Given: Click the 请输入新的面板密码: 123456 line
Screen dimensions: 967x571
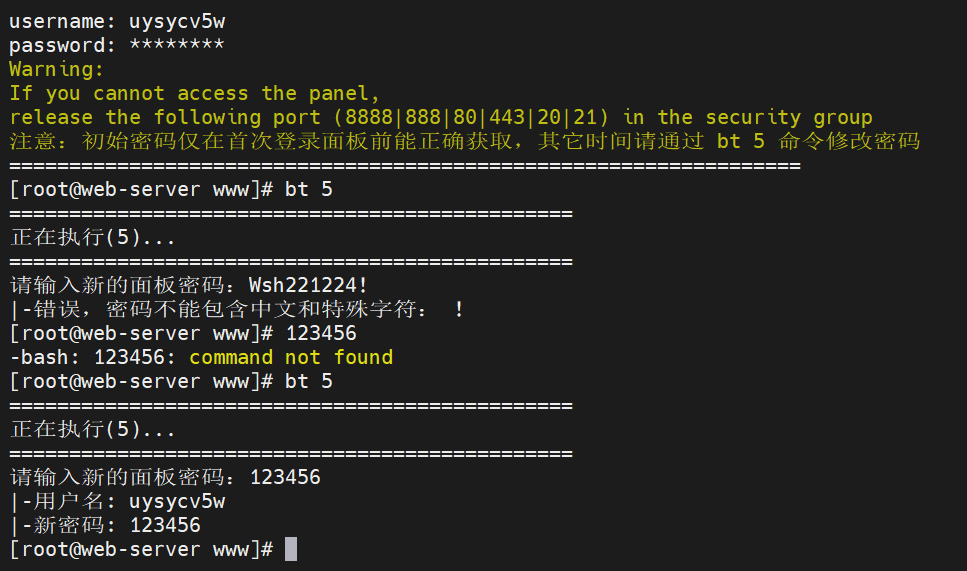Looking at the screenshot, I should click(165, 477).
